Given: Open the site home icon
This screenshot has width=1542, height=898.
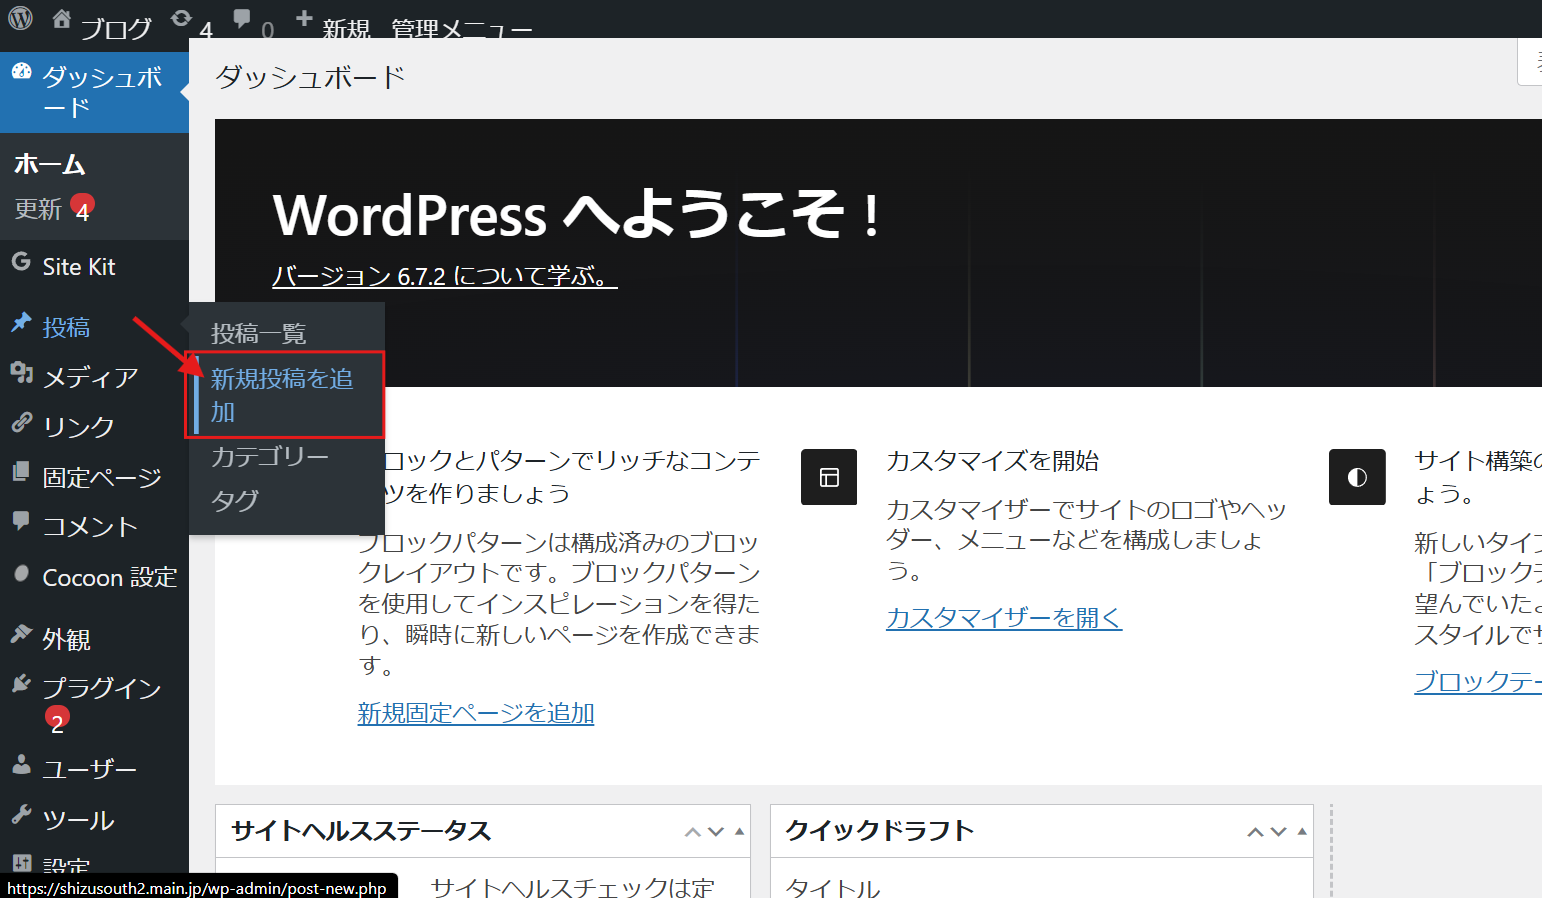Looking at the screenshot, I should click(62, 19).
